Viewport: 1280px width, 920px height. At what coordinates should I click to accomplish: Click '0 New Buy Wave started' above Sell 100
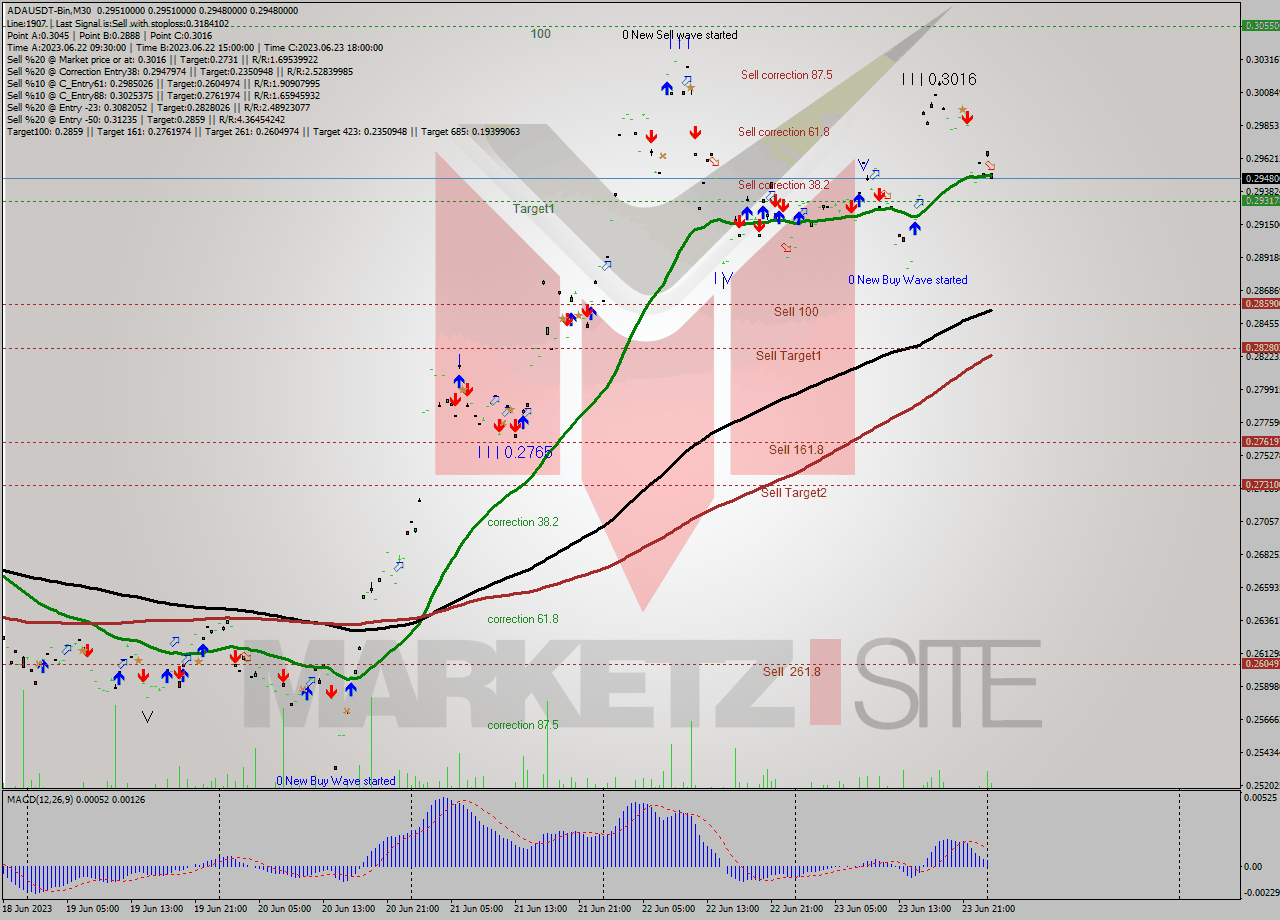pos(908,280)
